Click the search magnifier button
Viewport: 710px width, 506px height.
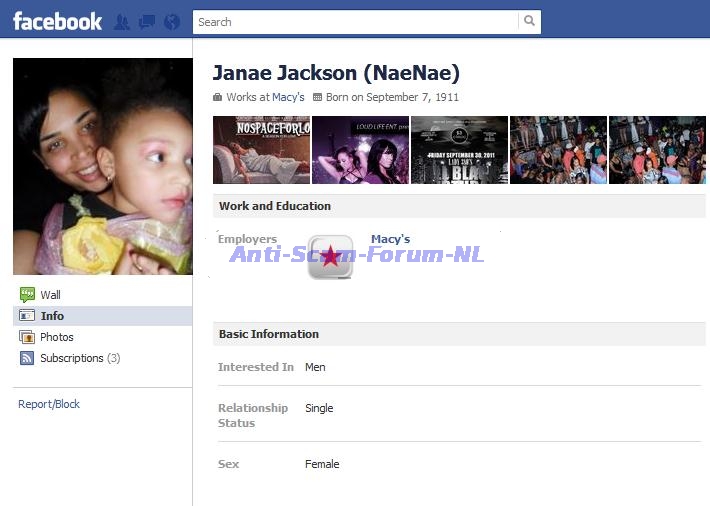[529, 22]
